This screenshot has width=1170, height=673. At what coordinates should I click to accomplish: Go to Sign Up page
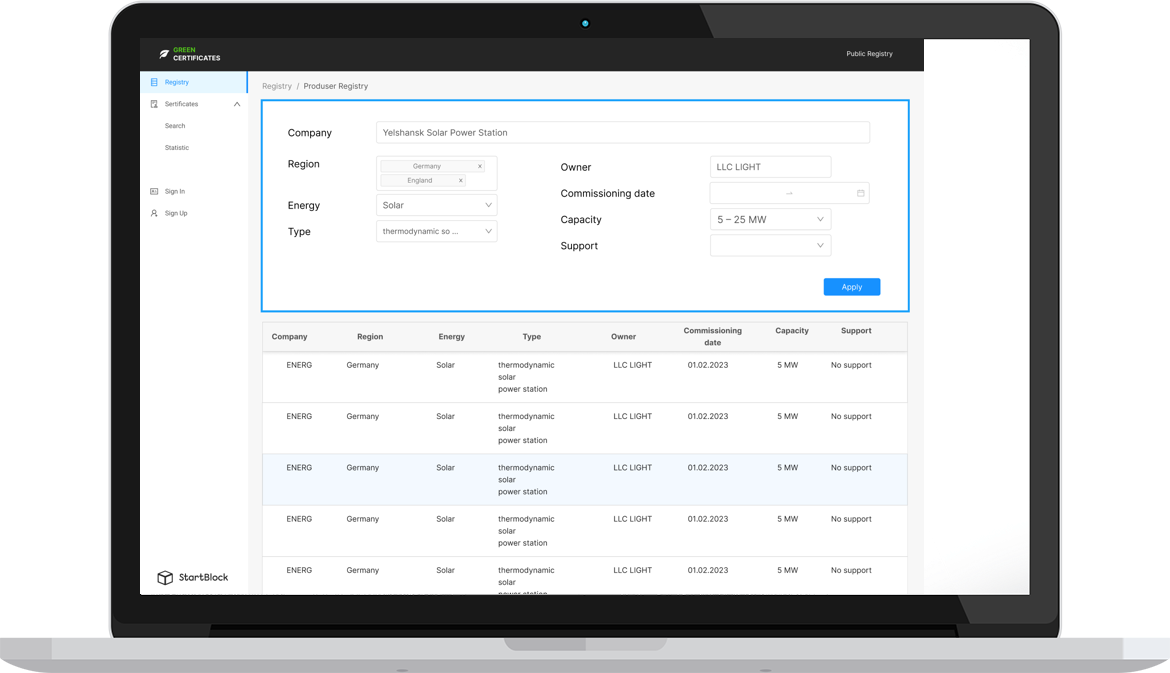(x=176, y=213)
